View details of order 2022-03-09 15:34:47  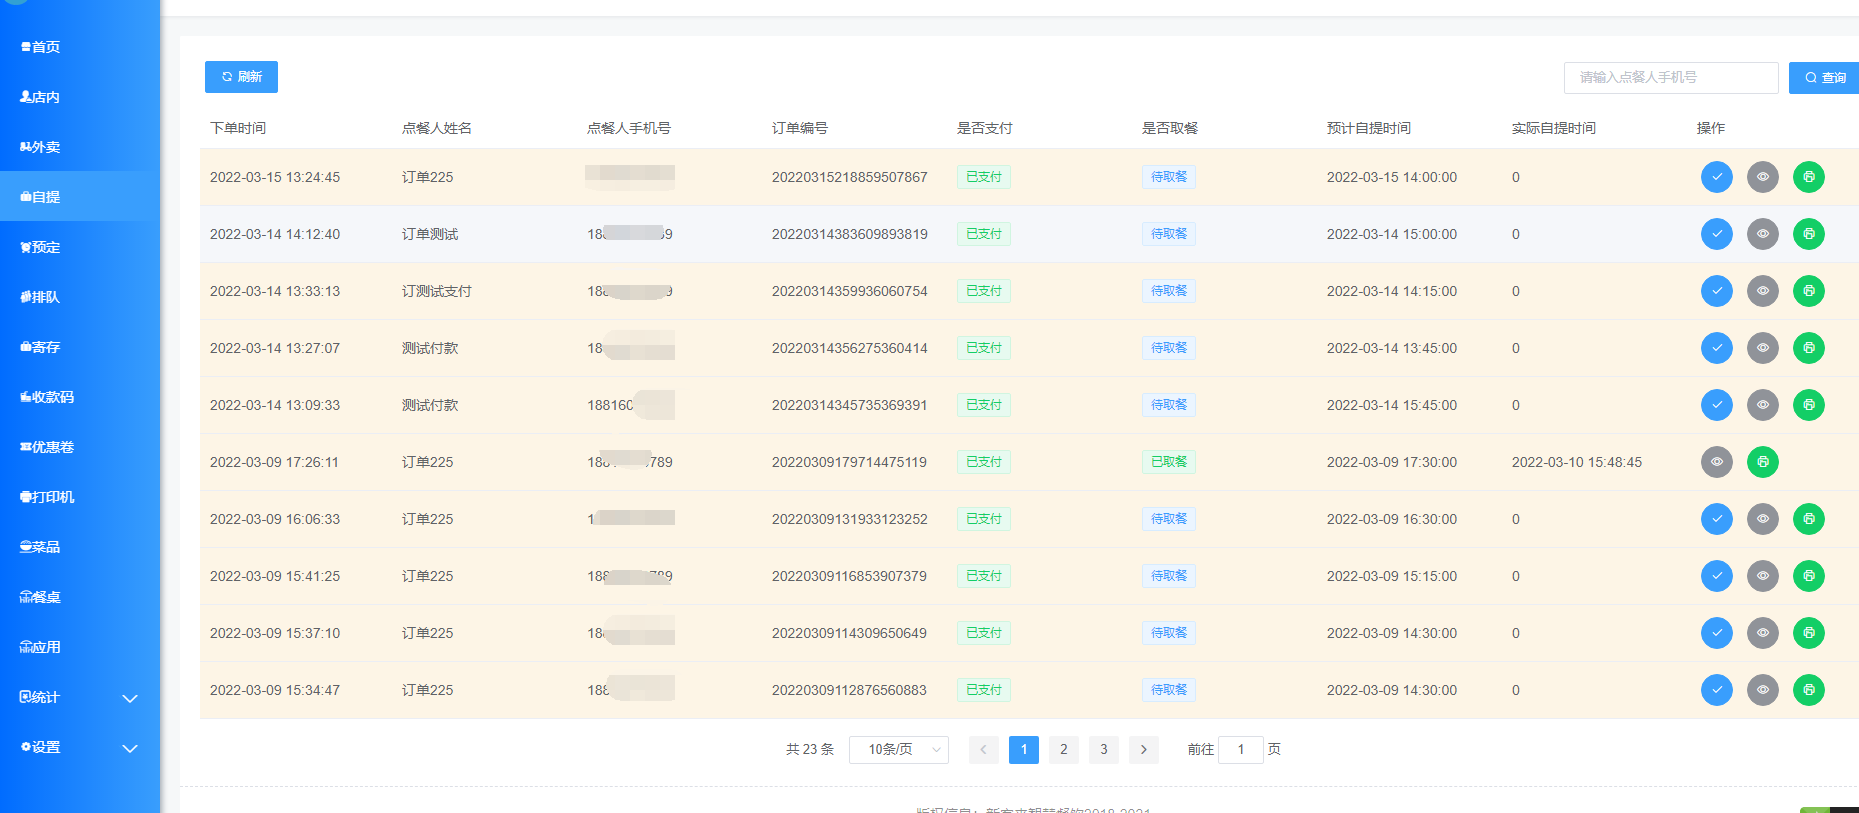point(1762,690)
